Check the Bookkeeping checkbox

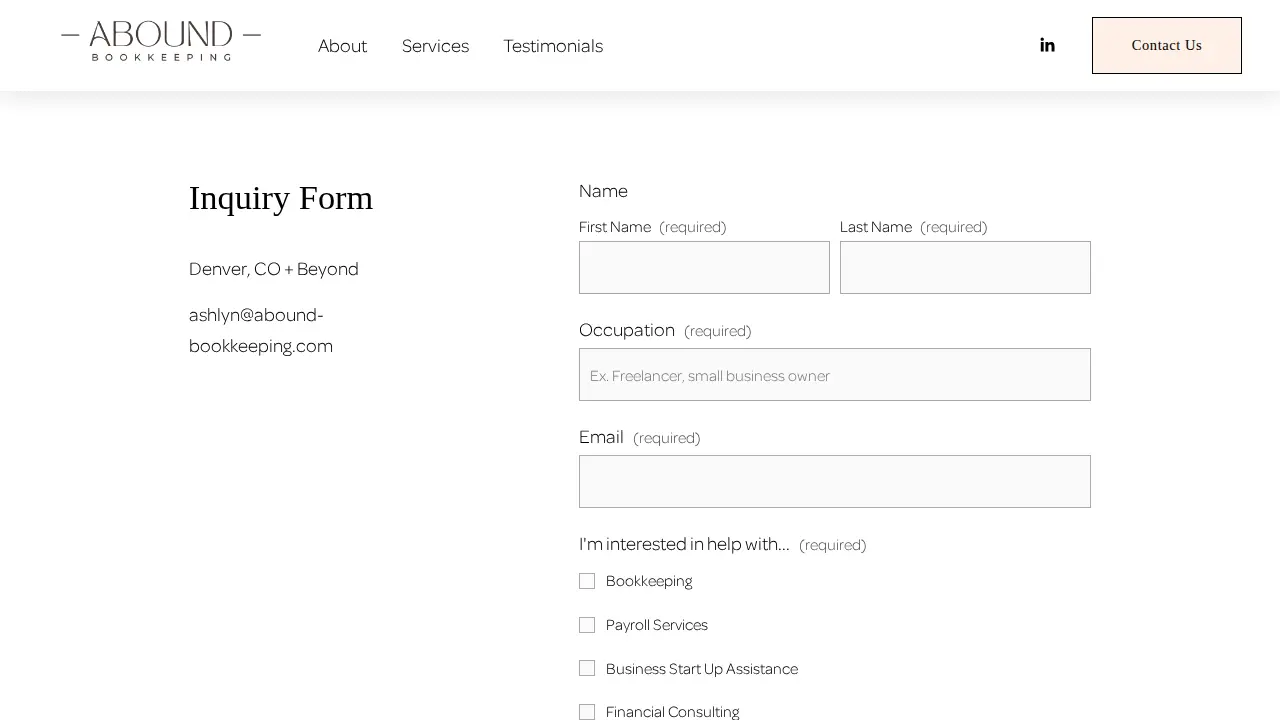(587, 581)
